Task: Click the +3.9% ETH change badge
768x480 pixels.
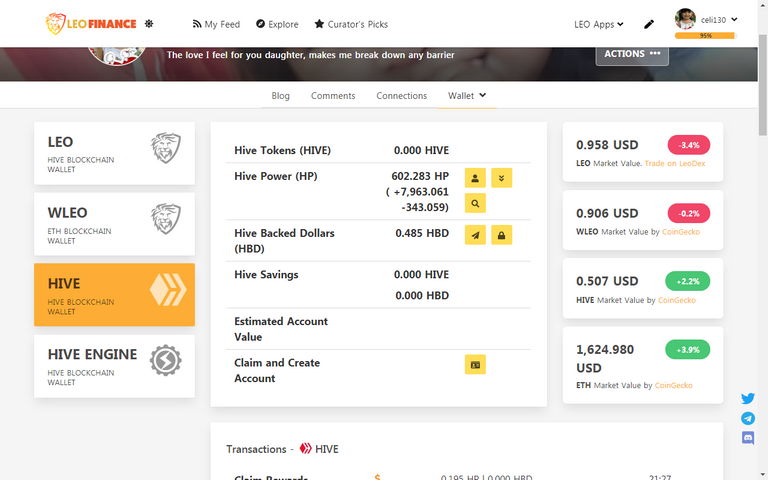Action: click(x=688, y=350)
